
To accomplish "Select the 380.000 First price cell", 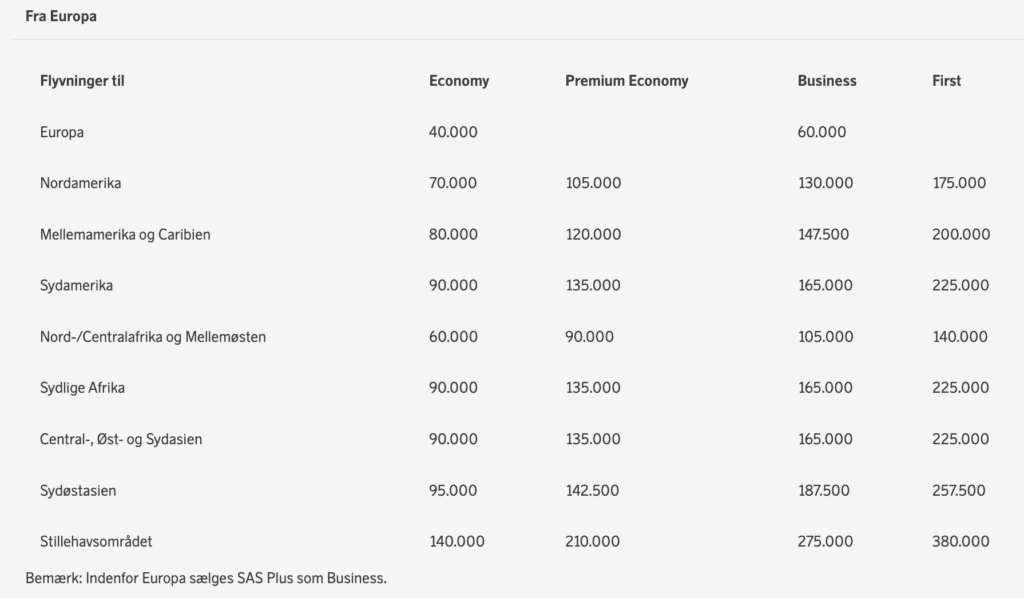I will 960,542.
